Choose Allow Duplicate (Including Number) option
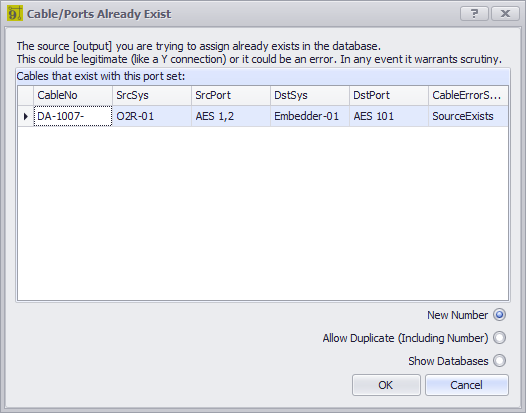Image resolution: width=526 pixels, height=413 pixels. [499, 338]
